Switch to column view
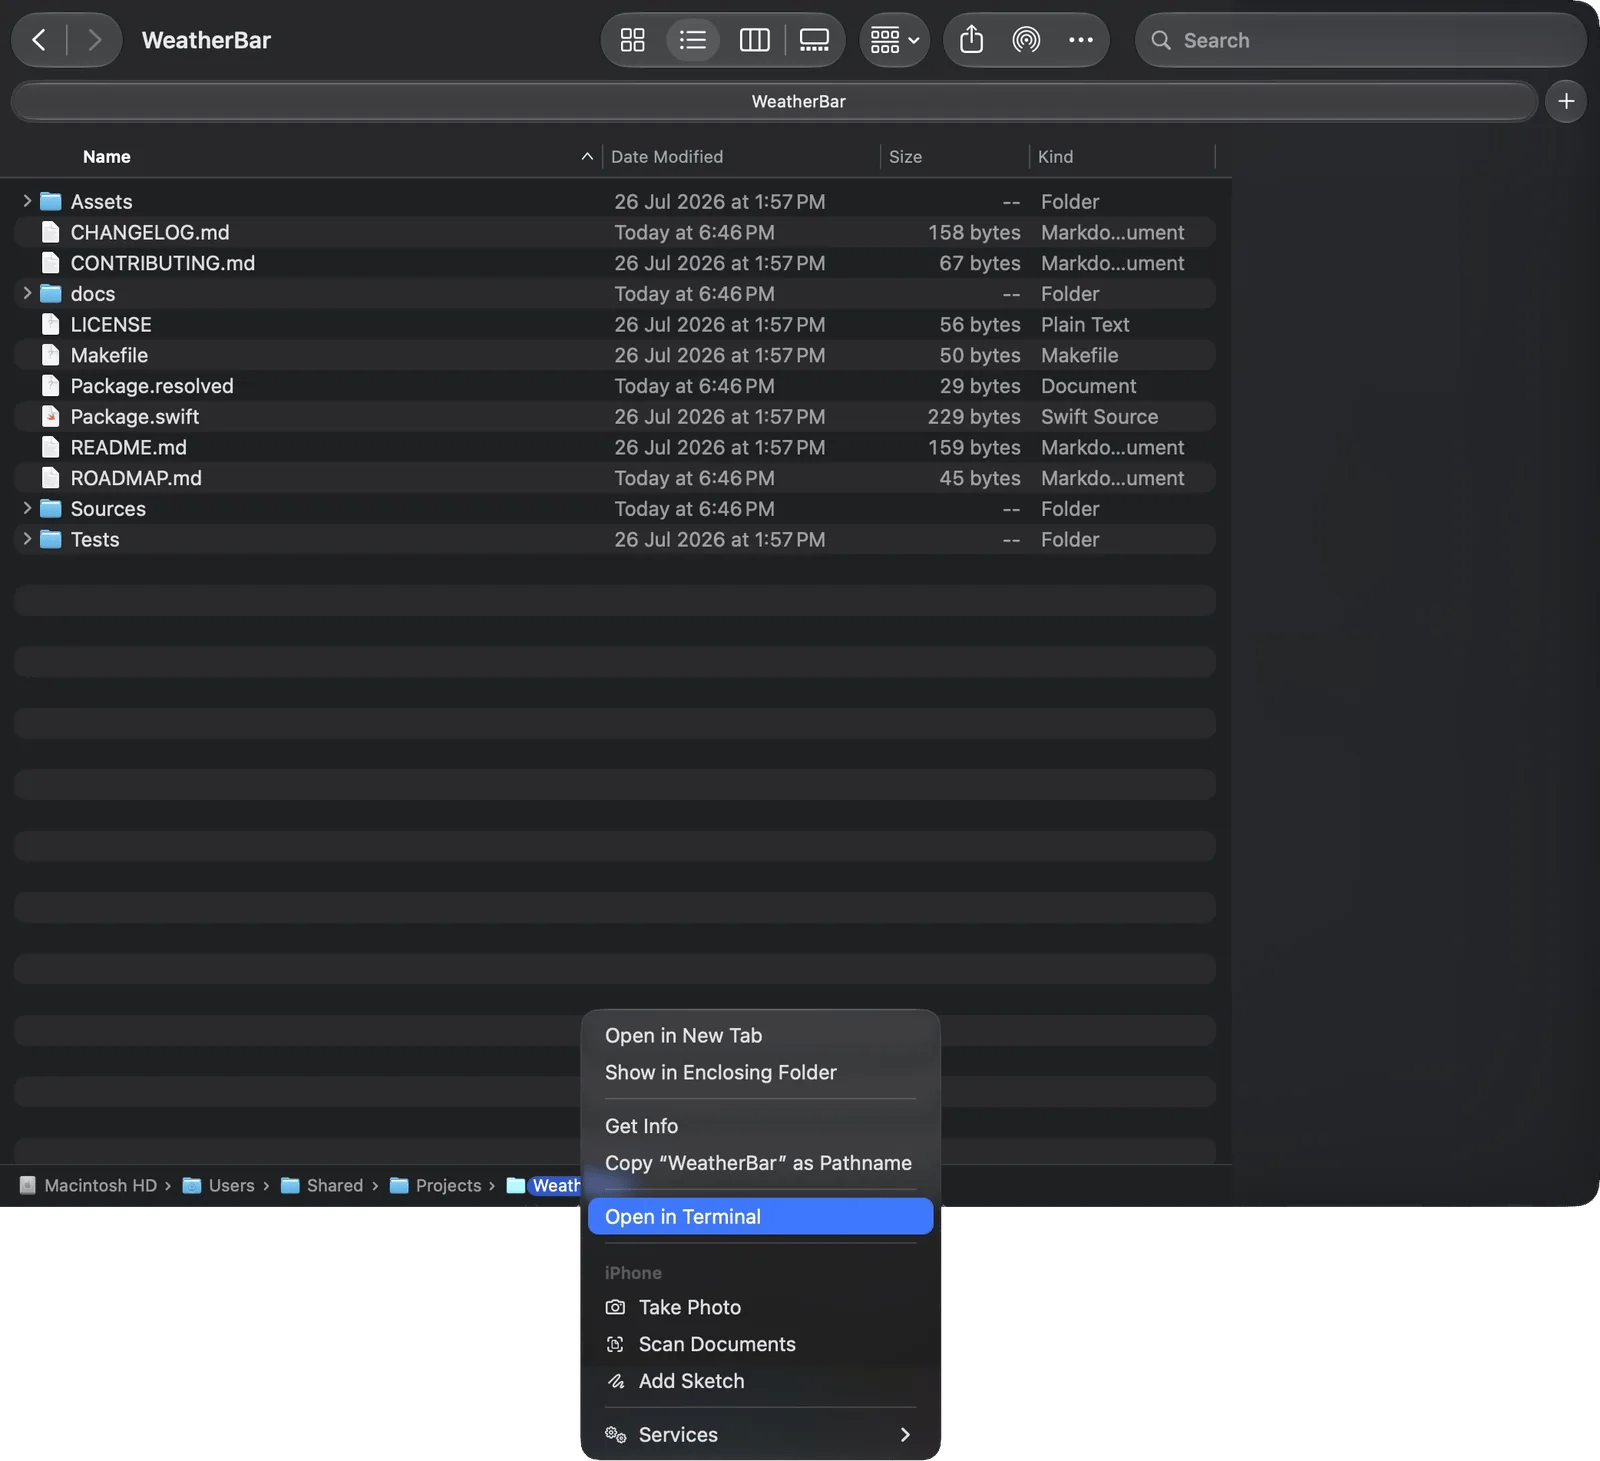The width and height of the screenshot is (1600, 1461). coord(754,40)
